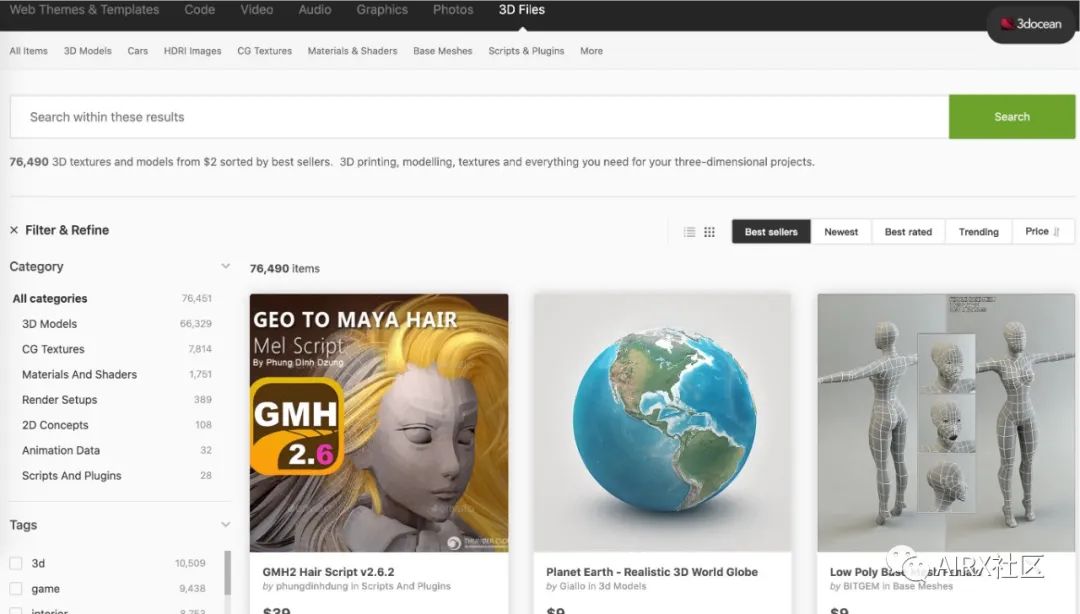This screenshot has height=614, width=1080.
Task: Switch to grid view icon
Action: (x=709, y=232)
